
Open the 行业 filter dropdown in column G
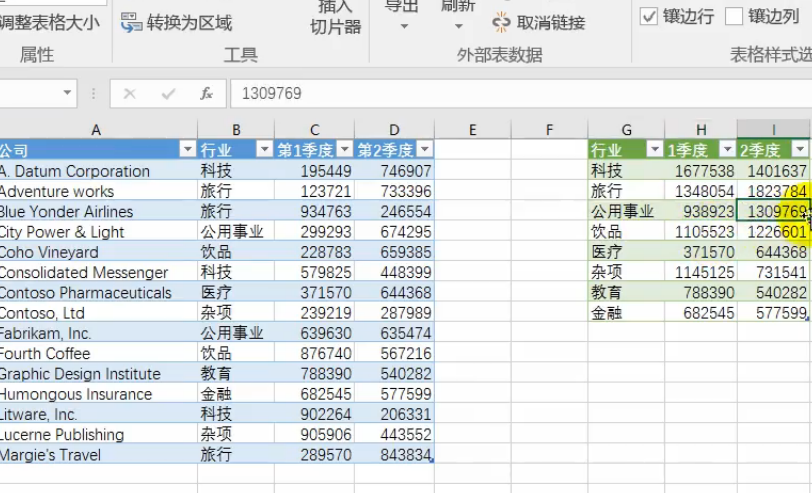[x=655, y=150]
